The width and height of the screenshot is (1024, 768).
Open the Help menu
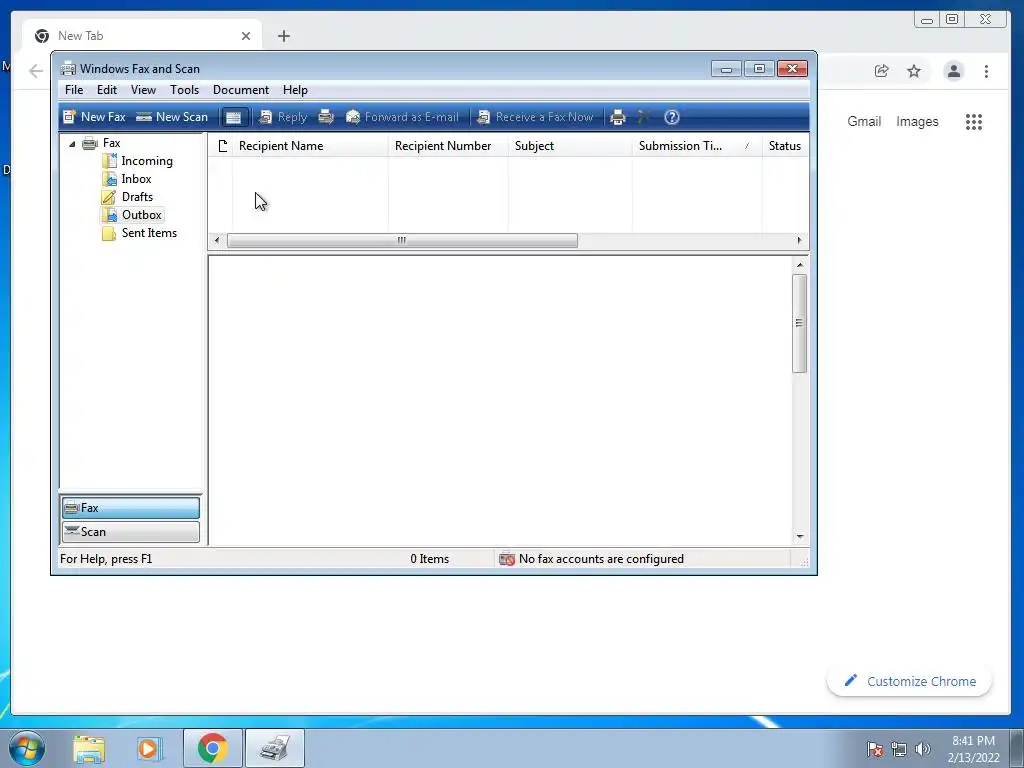(295, 89)
